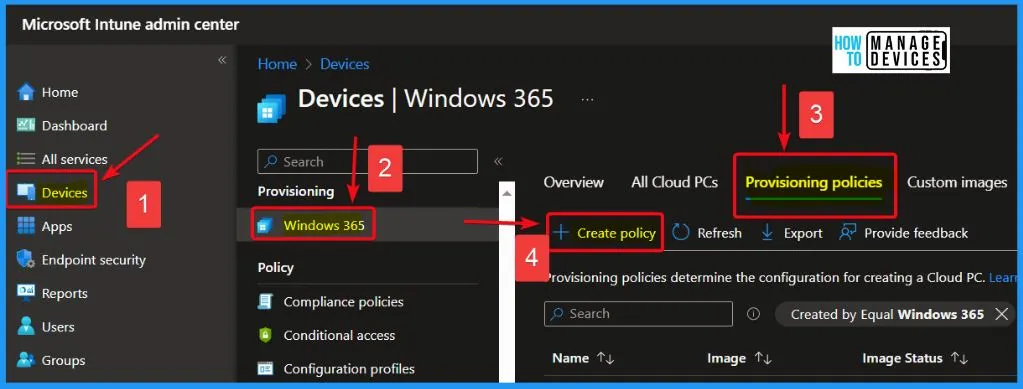
Task: Sort the table by Image Status column arrows
Action: point(958,358)
